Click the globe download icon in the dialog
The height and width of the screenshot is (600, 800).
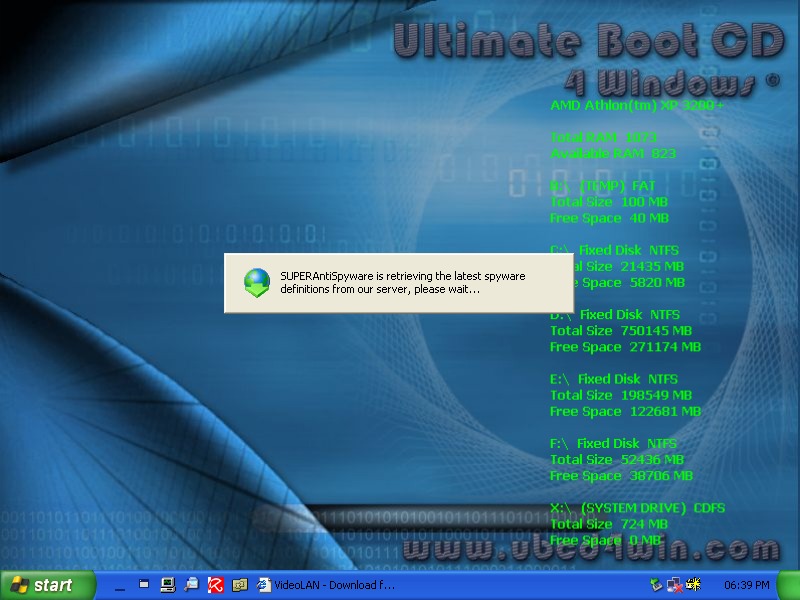click(257, 283)
